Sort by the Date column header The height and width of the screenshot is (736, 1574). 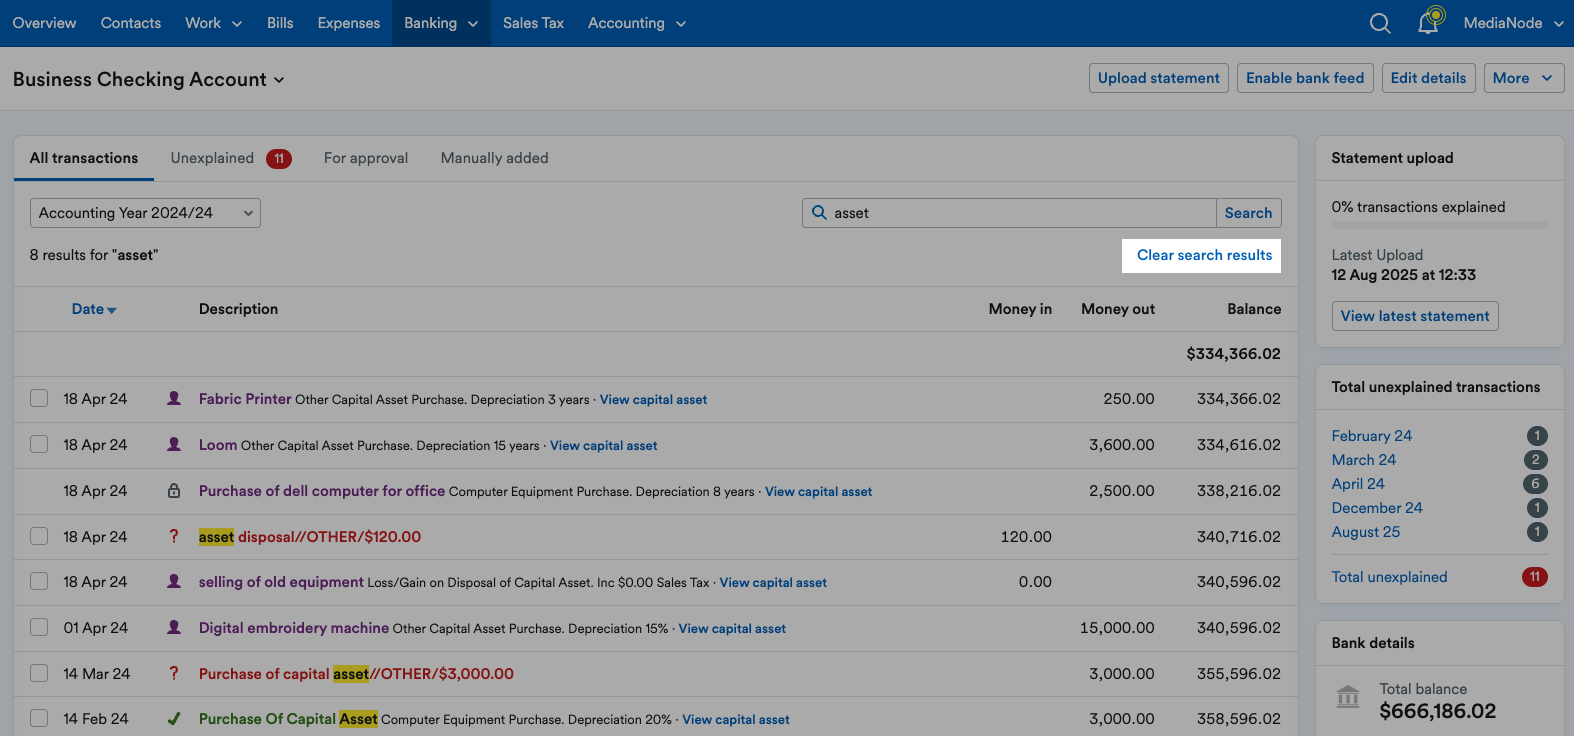94,309
